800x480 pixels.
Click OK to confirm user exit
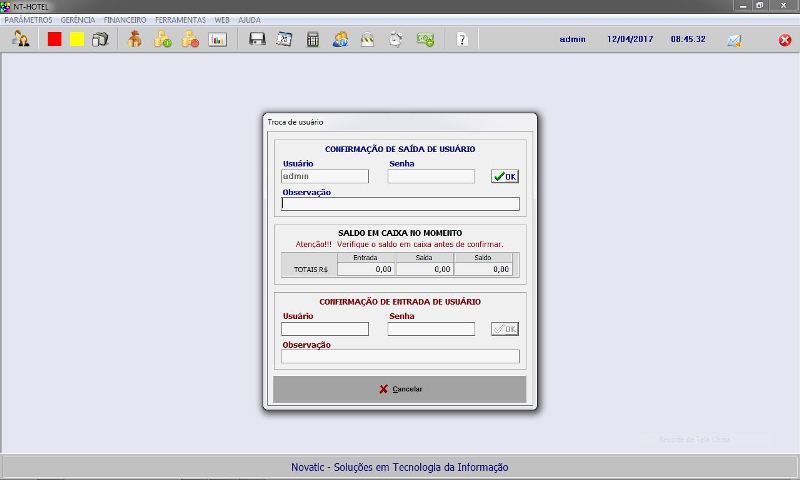pos(505,176)
